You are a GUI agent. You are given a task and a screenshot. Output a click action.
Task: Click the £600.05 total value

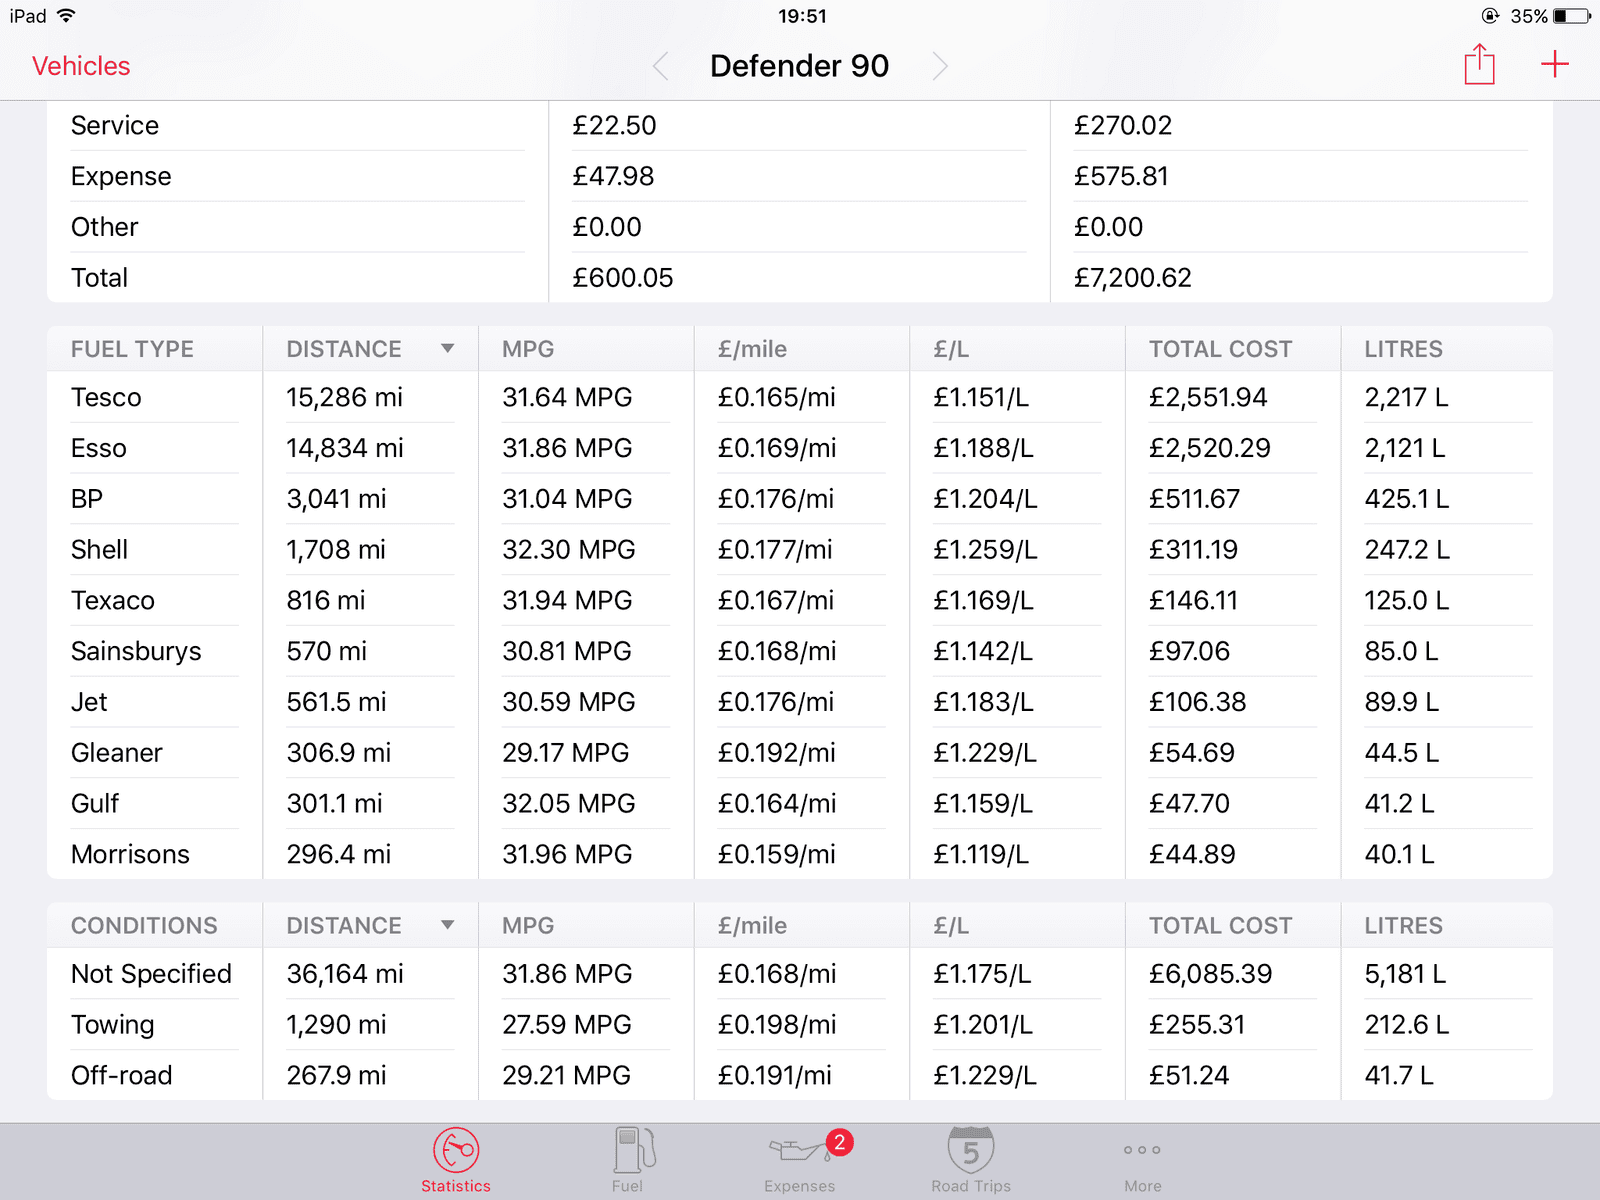click(x=623, y=278)
